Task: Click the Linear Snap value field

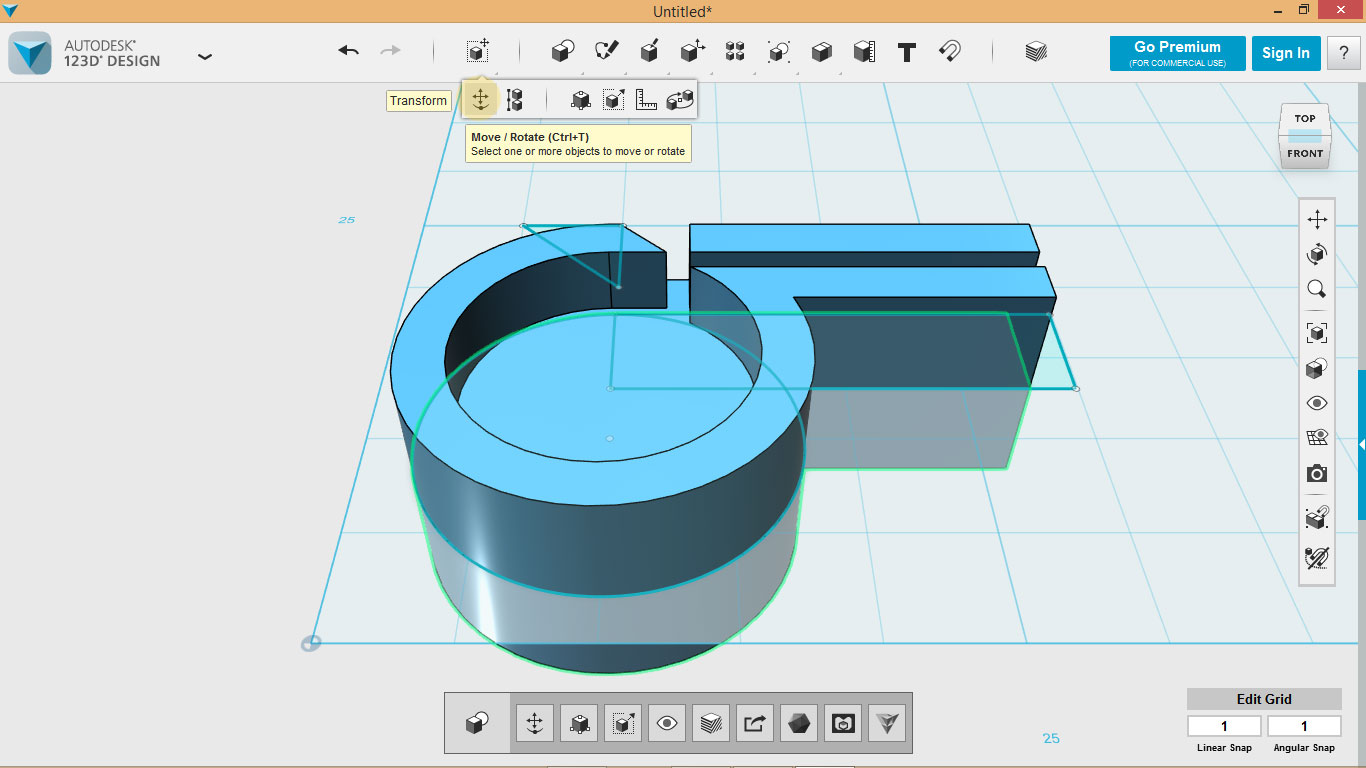Action: 1224,726
